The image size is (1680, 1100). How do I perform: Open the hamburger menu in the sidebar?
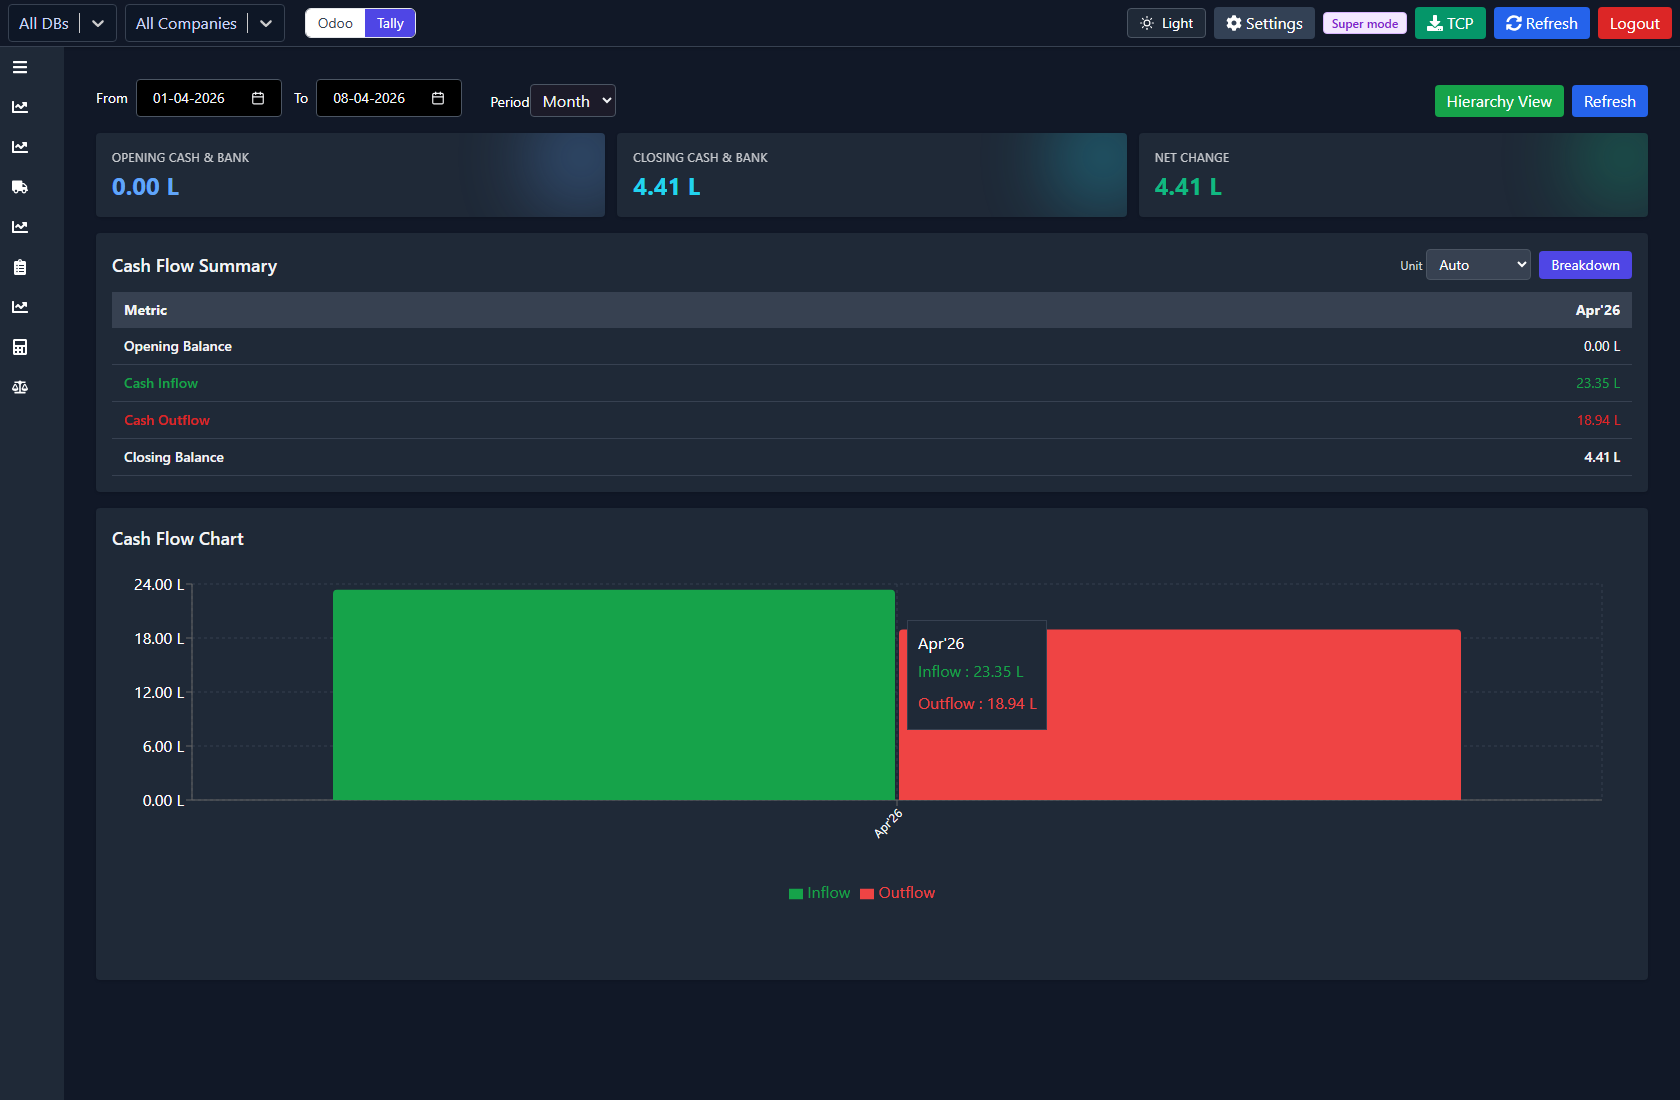click(20, 67)
